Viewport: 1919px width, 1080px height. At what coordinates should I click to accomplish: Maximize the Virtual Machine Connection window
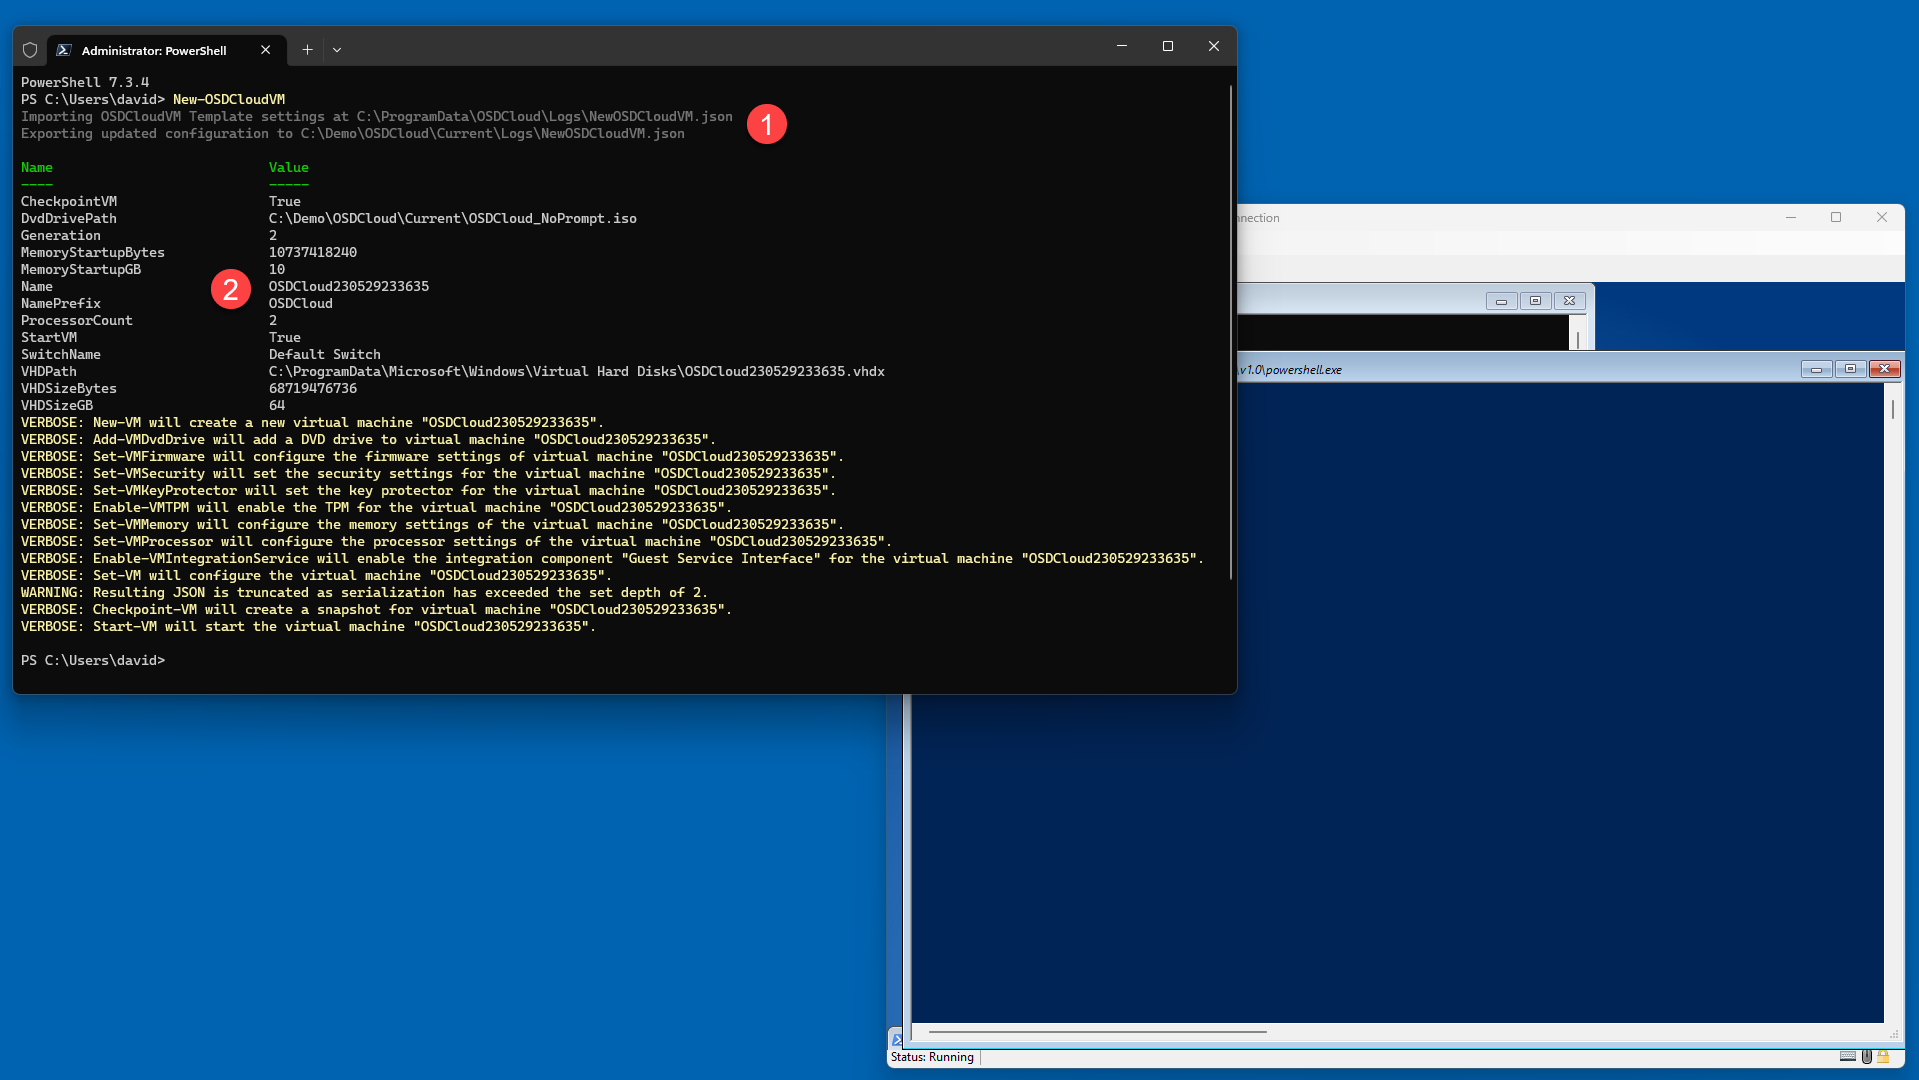1836,218
